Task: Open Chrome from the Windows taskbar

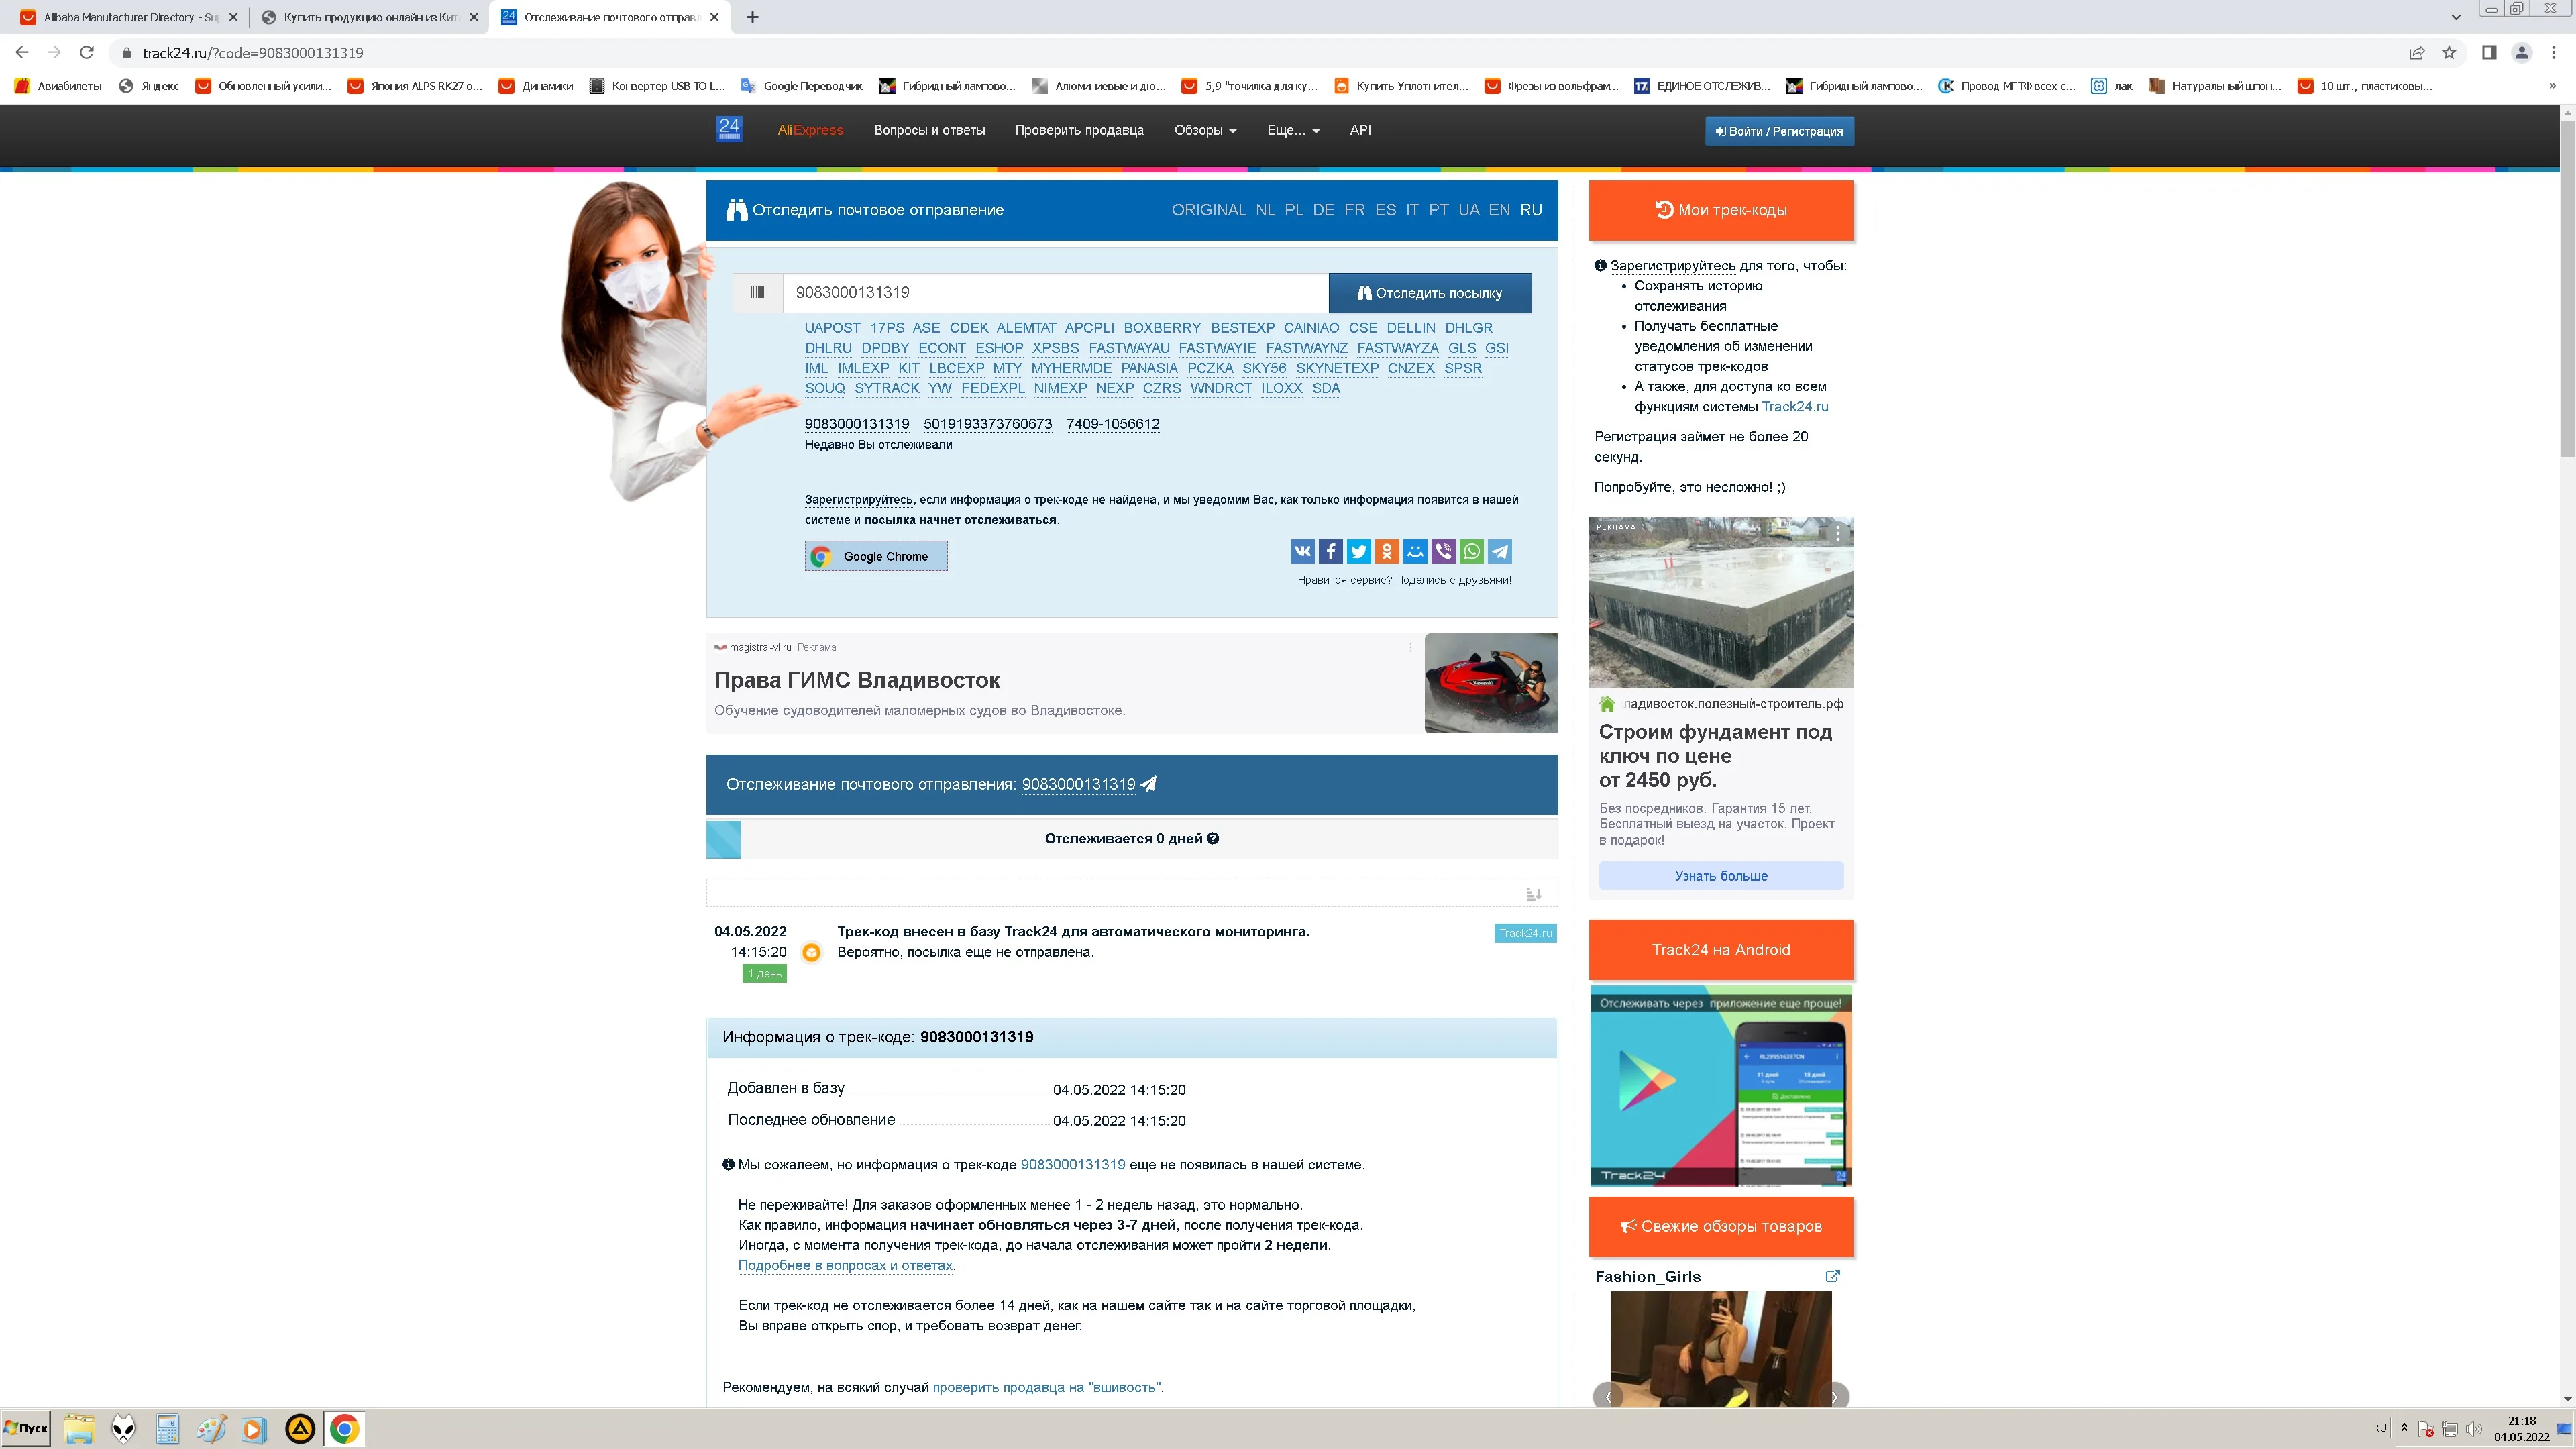Action: [344, 1429]
